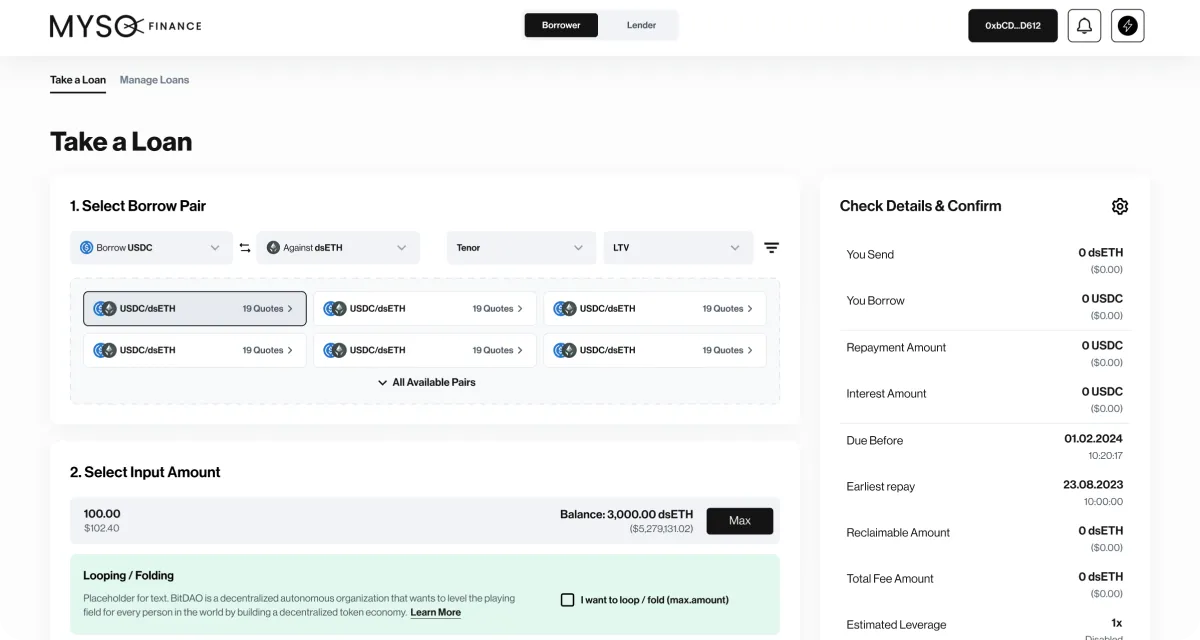1200x640 pixels.
Task: Open the Borrow USDC dropdown
Action: tap(151, 248)
